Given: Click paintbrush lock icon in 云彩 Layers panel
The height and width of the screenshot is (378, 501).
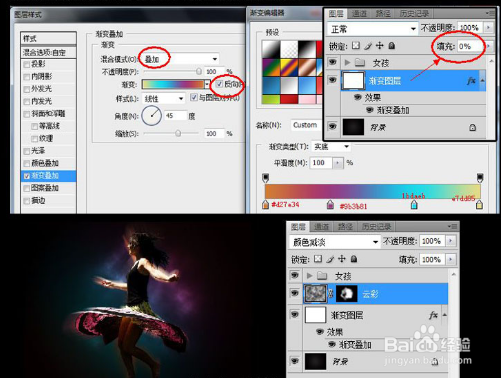Looking at the screenshot, I should pyautogui.click(x=330, y=259).
